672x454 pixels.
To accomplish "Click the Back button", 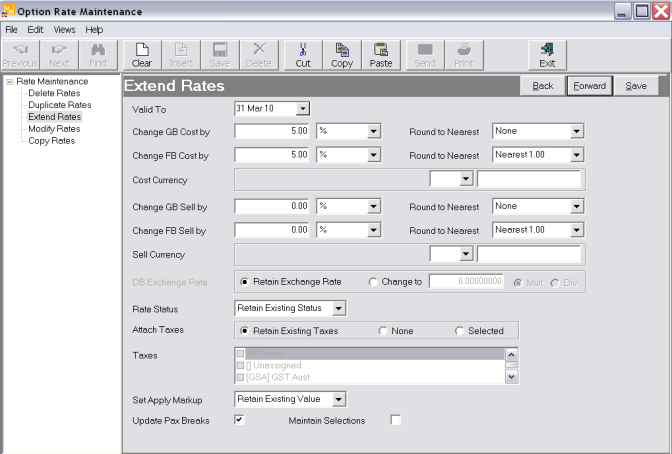I will (543, 86).
